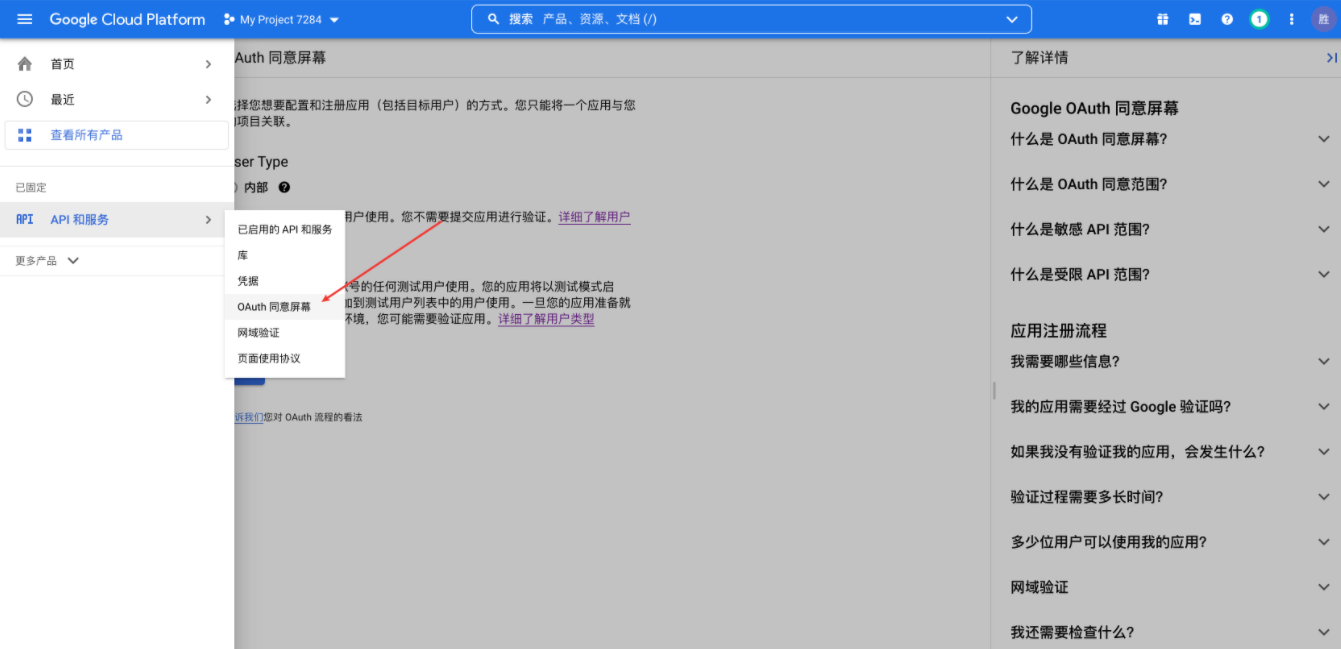Click the gift icon in the top bar
The image size is (1341, 649).
(x=1163, y=19)
